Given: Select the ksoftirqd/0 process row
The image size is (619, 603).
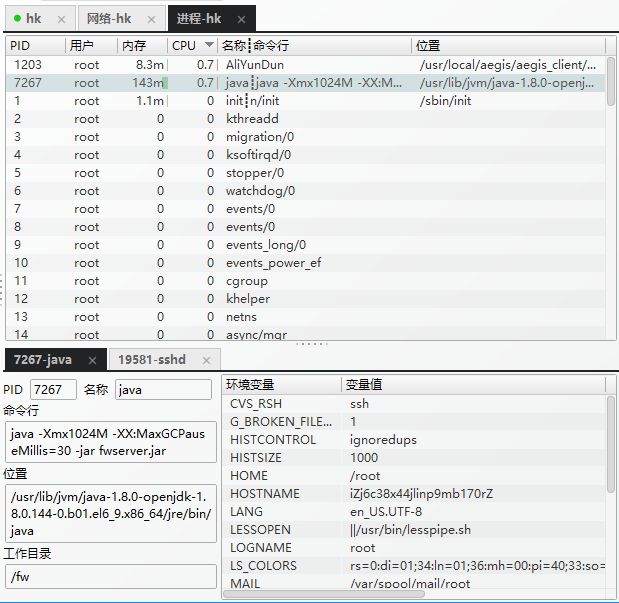Looking at the screenshot, I should click(x=305, y=155).
